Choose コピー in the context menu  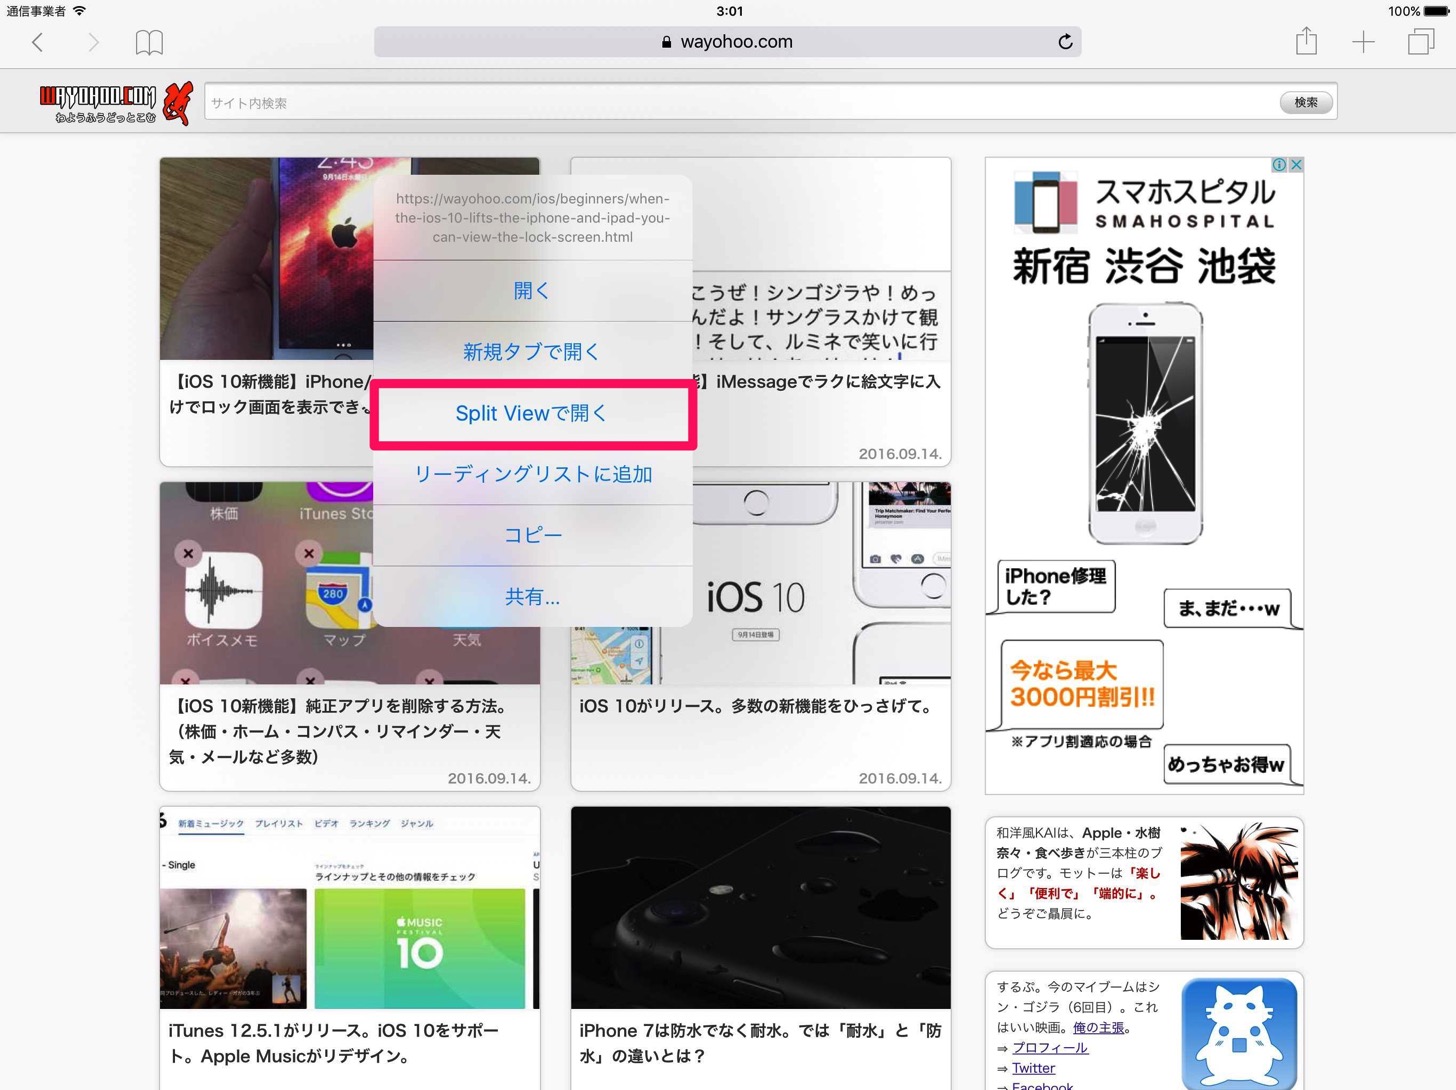pos(532,535)
